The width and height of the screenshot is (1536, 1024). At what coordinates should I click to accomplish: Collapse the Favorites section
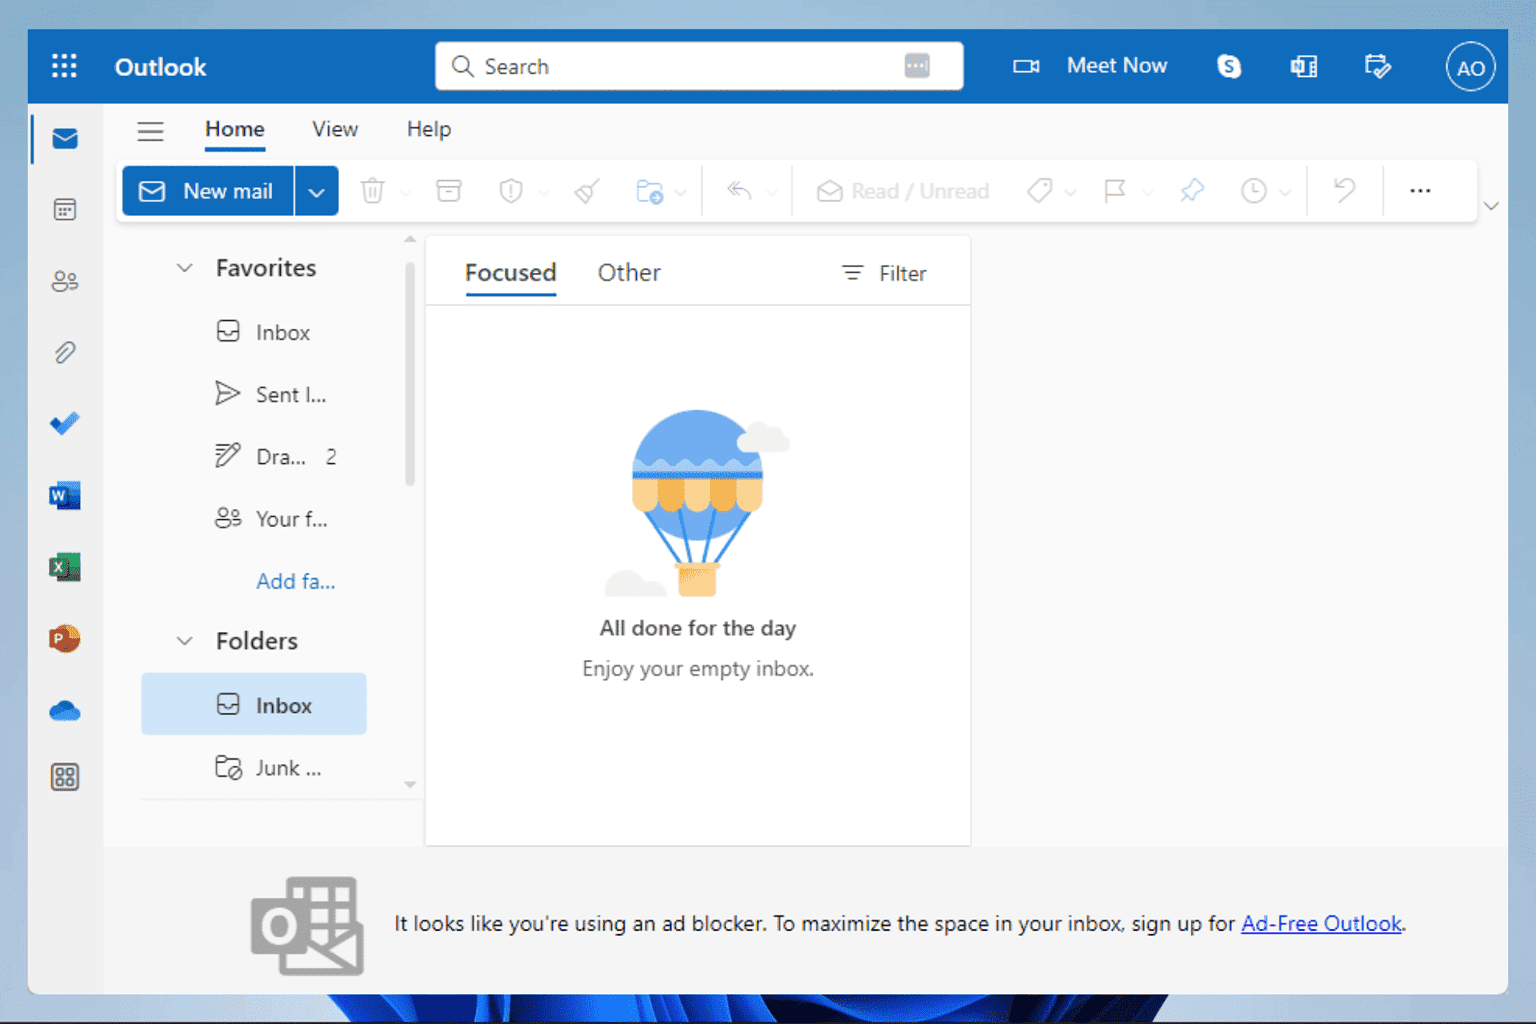[184, 267]
